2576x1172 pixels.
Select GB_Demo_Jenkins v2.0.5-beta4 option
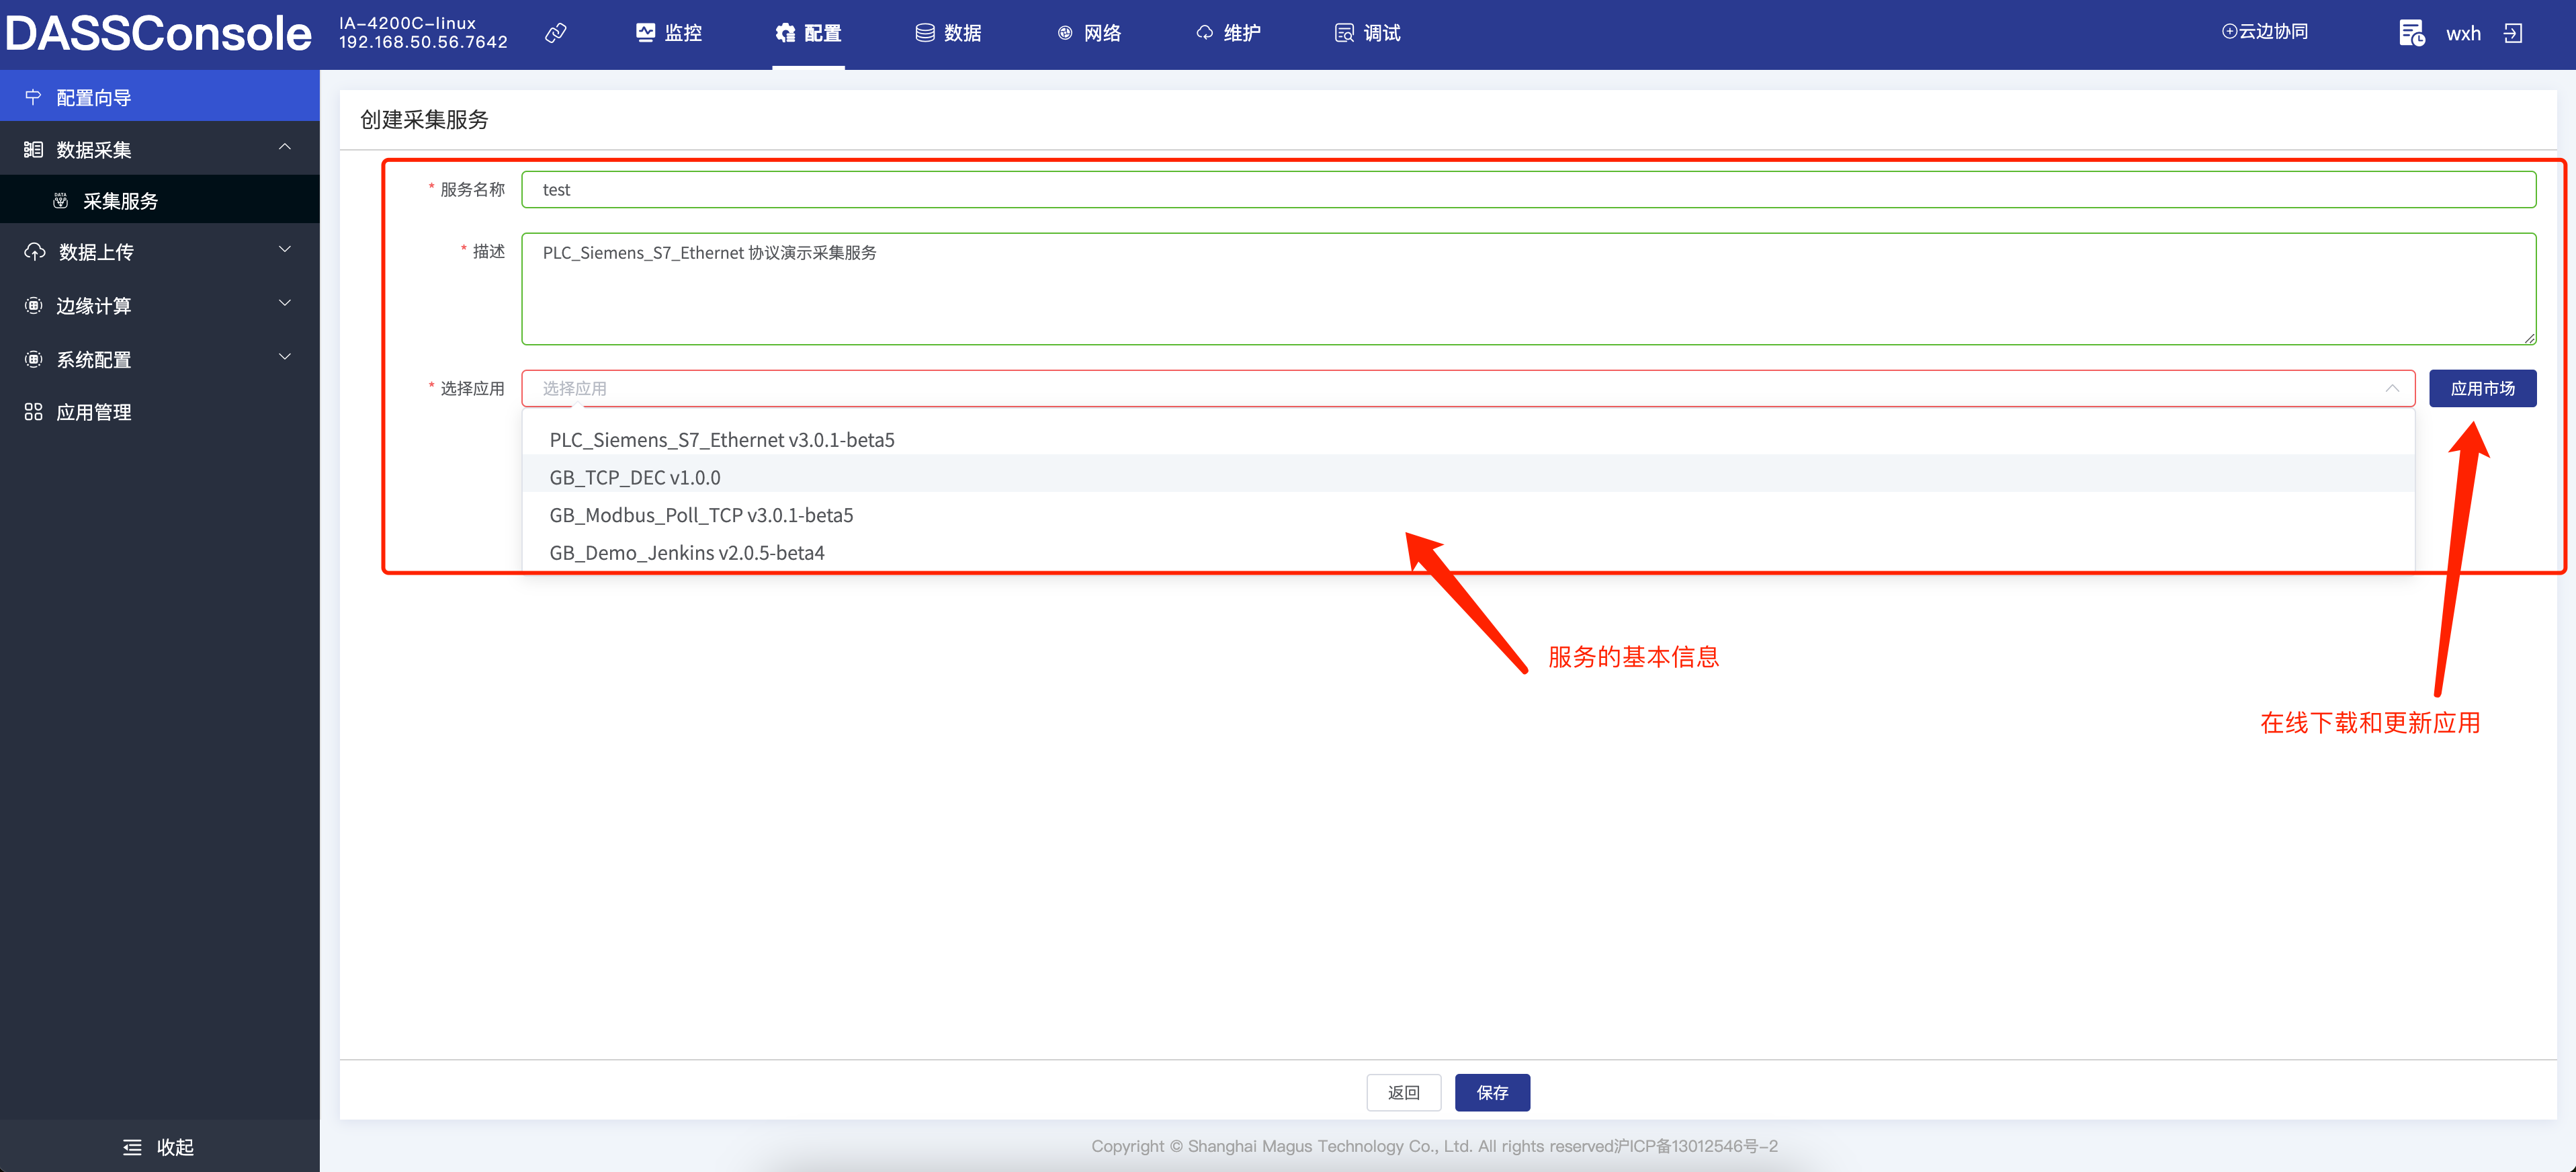(1468, 552)
